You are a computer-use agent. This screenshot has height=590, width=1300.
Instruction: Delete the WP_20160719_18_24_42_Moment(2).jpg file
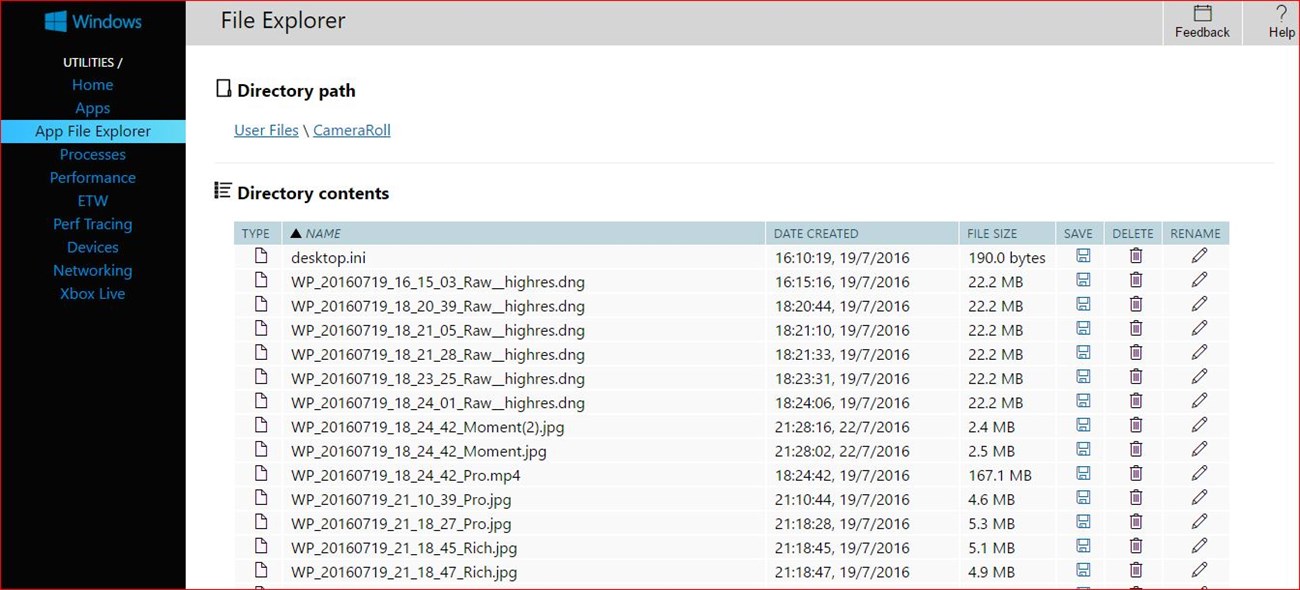click(1135, 426)
